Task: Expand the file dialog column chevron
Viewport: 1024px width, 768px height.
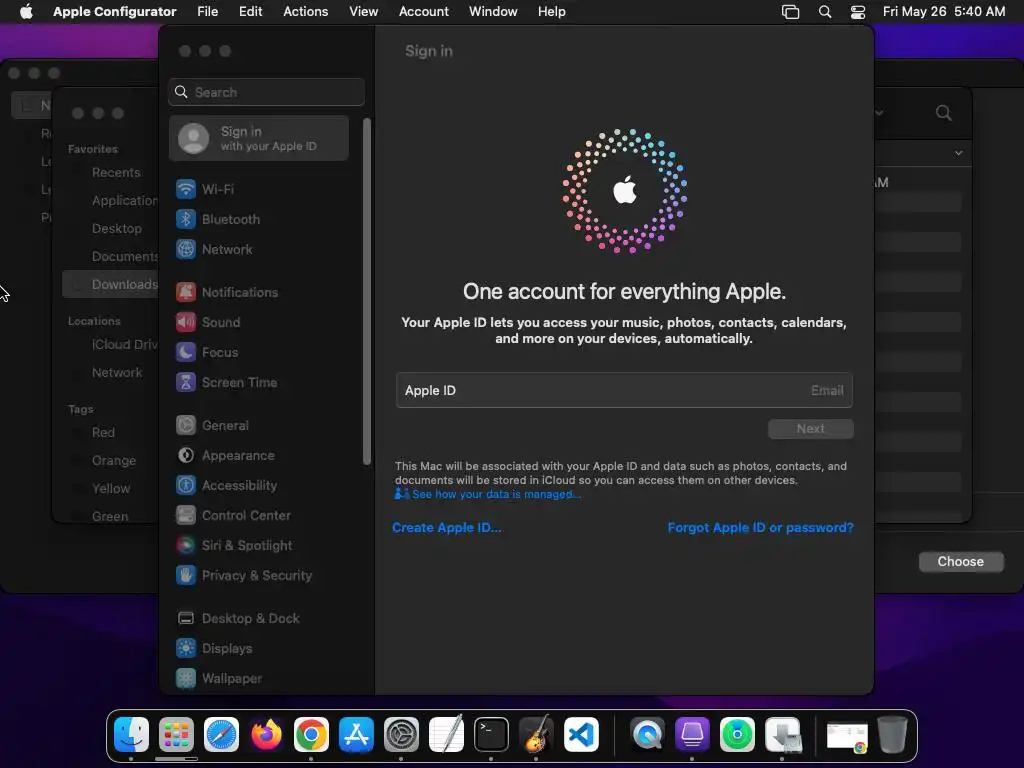Action: coord(958,153)
